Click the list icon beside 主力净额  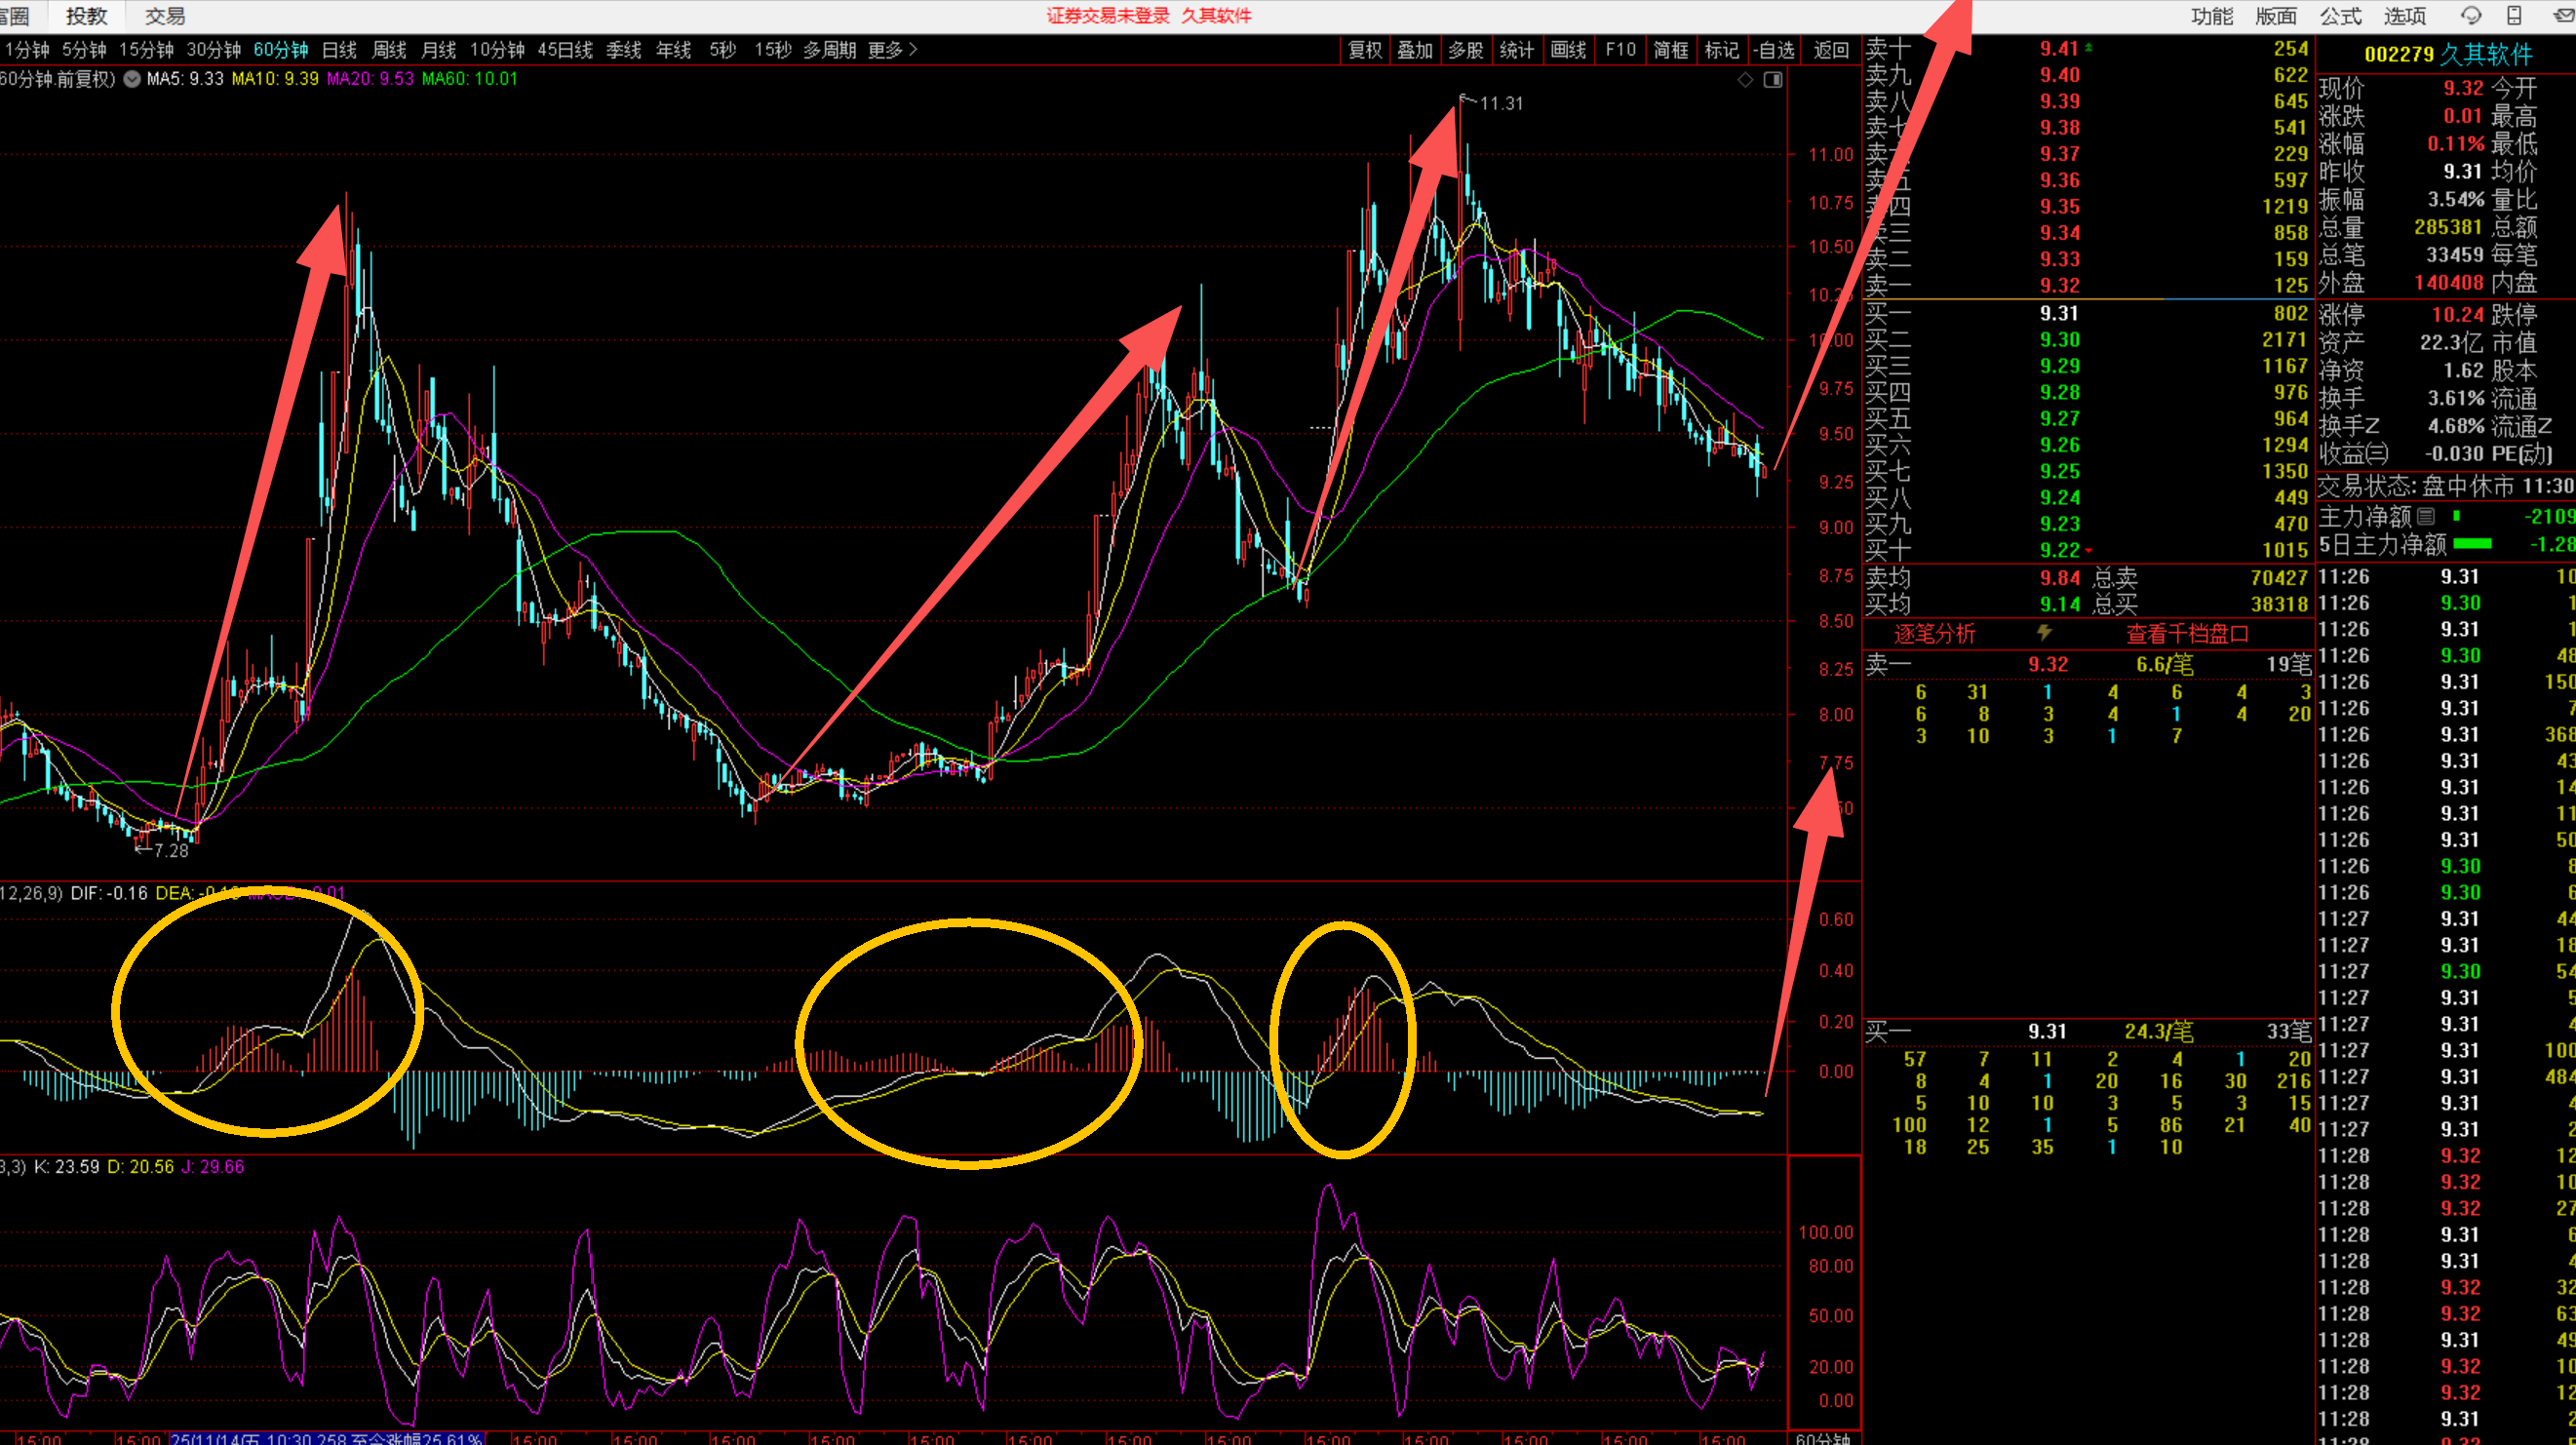click(x=2425, y=516)
